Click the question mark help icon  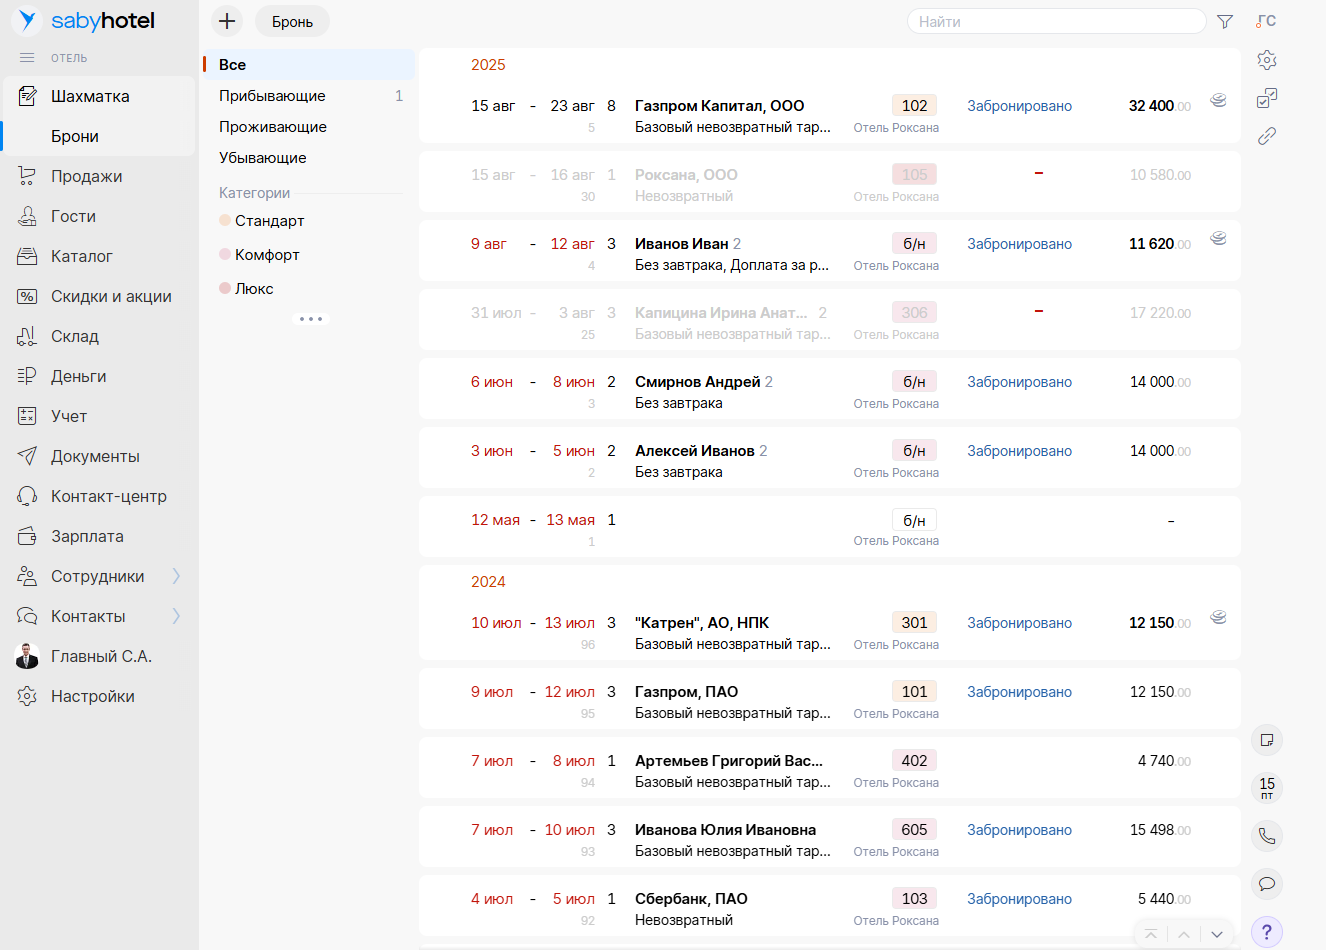click(1267, 932)
